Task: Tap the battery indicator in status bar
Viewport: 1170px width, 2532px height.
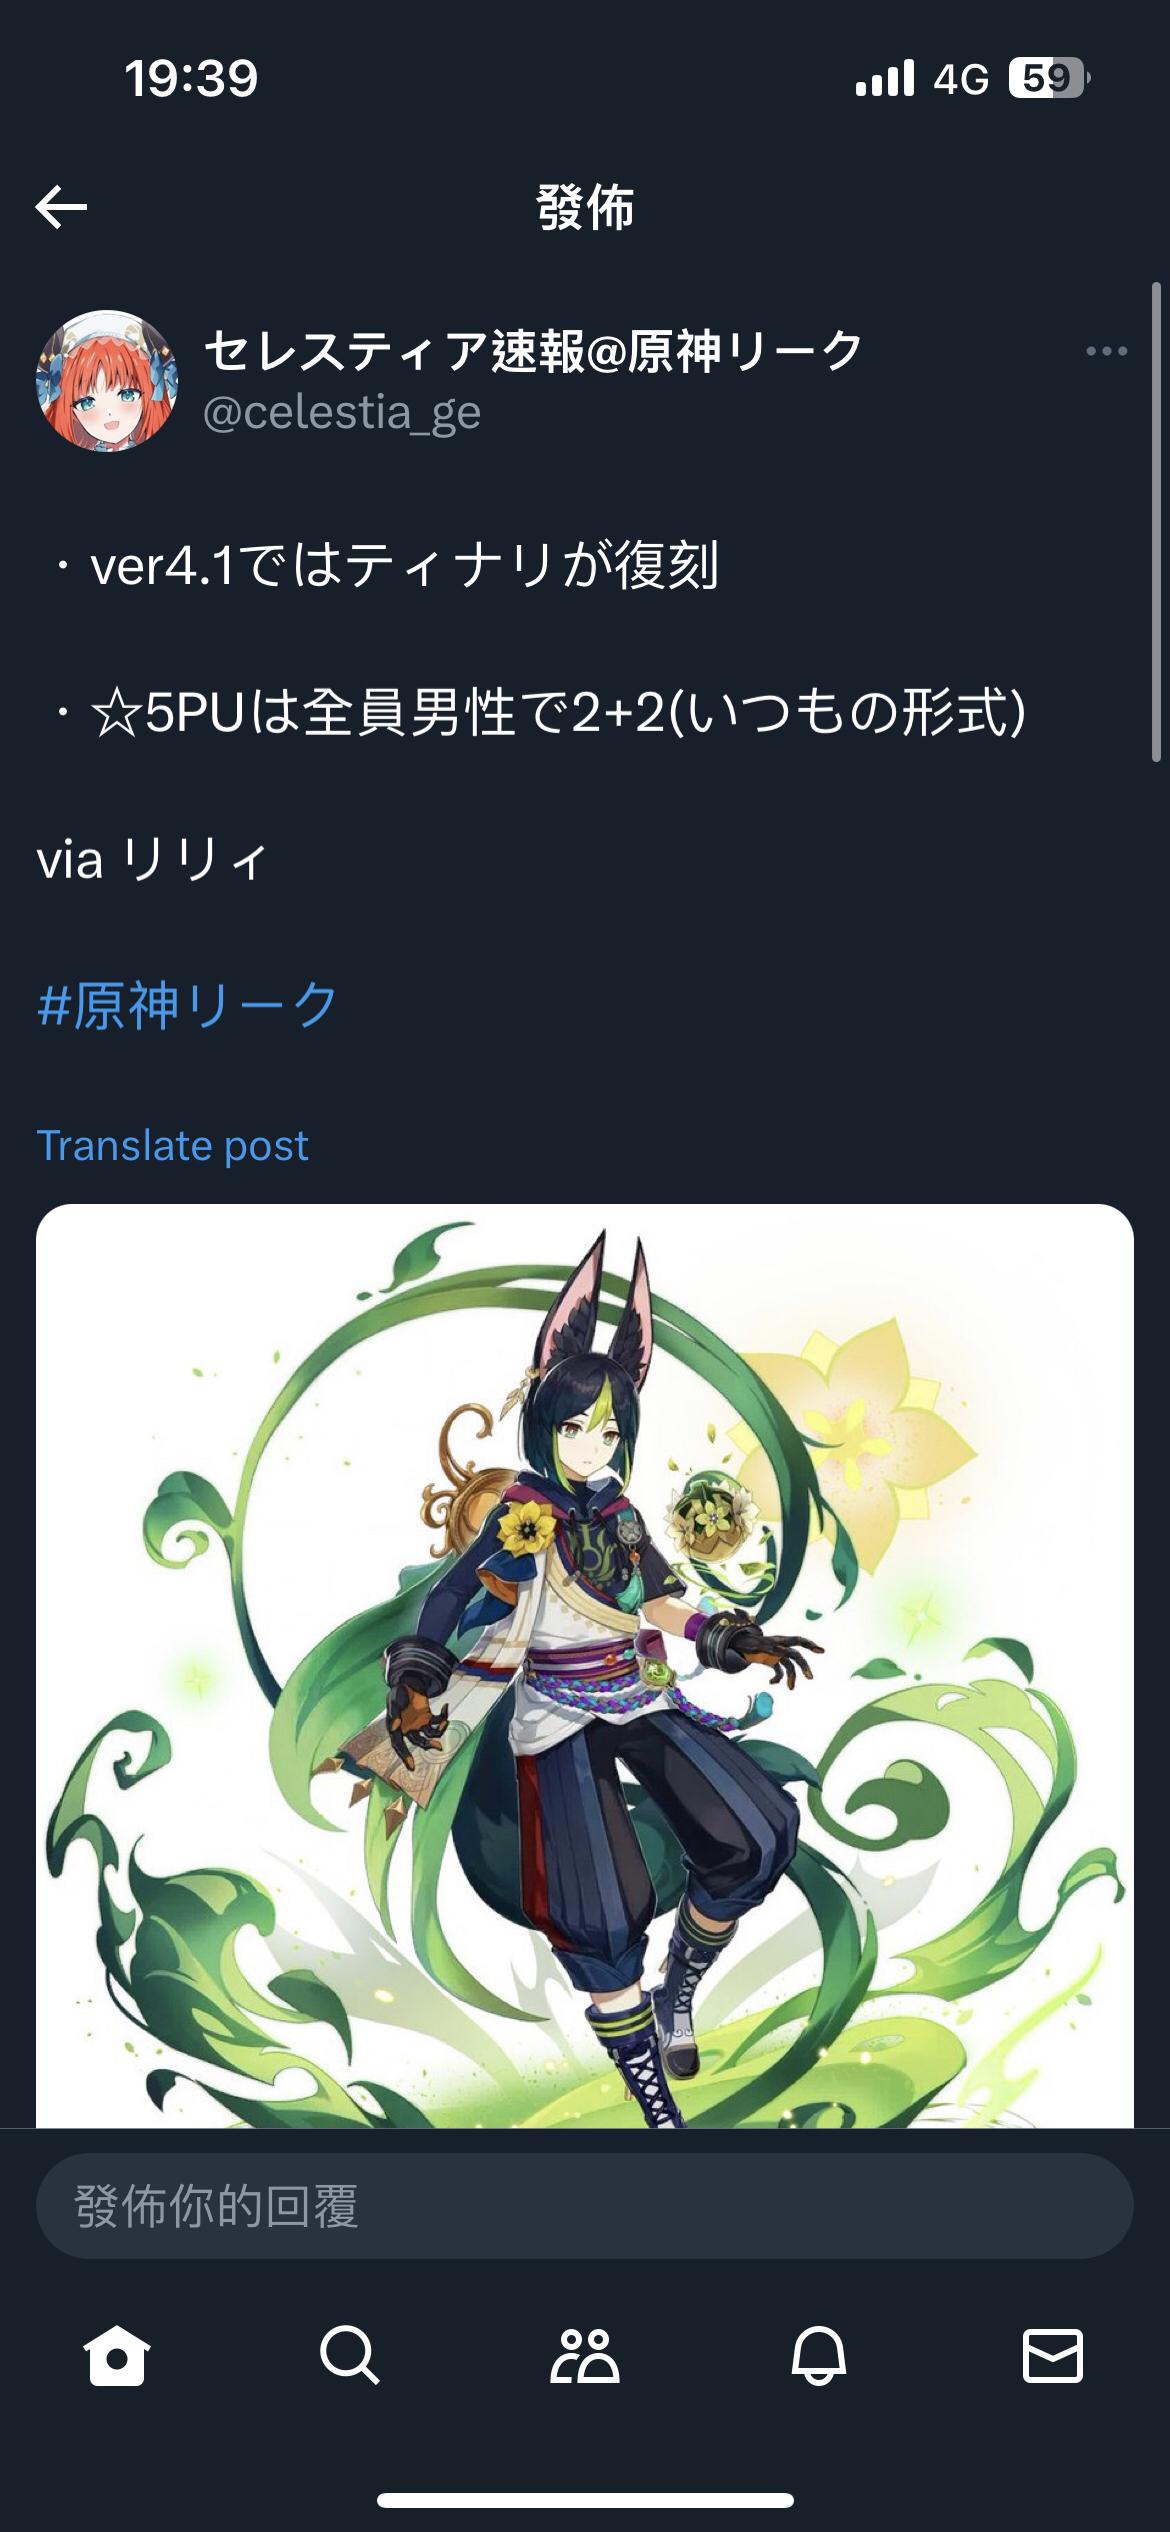Action: (x=1048, y=78)
